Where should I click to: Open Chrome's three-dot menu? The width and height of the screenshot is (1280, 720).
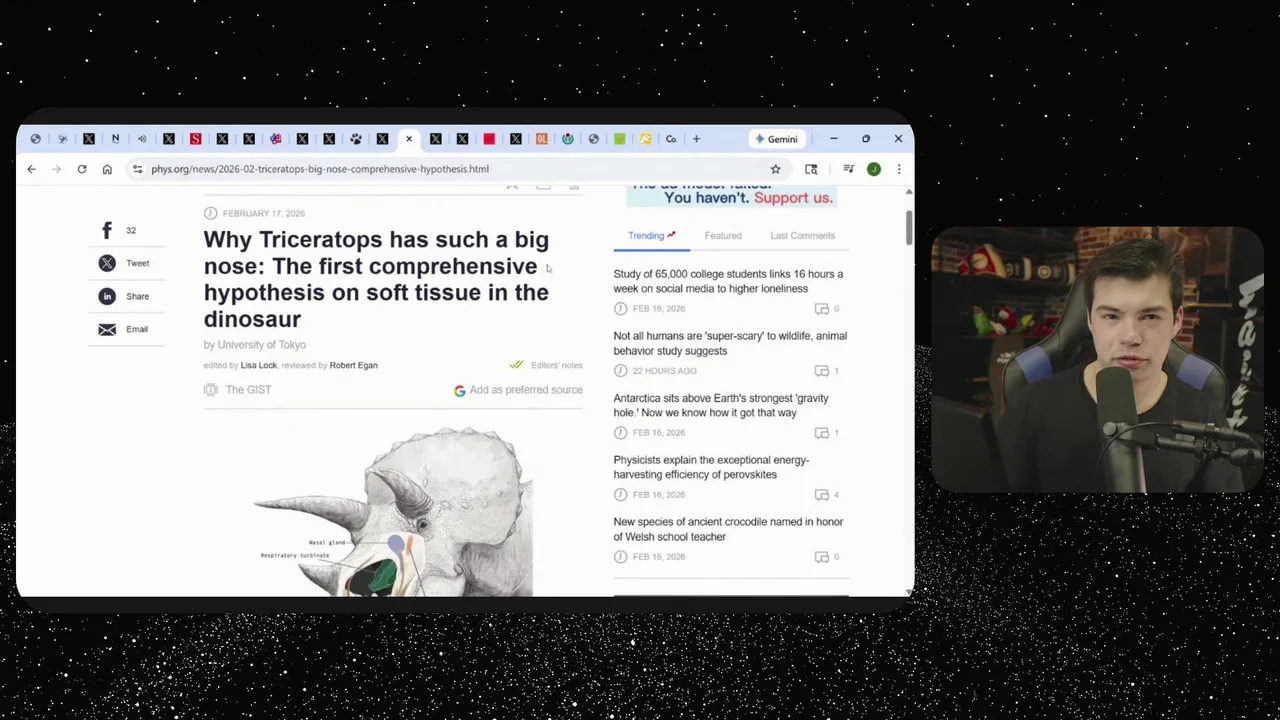tap(898, 169)
